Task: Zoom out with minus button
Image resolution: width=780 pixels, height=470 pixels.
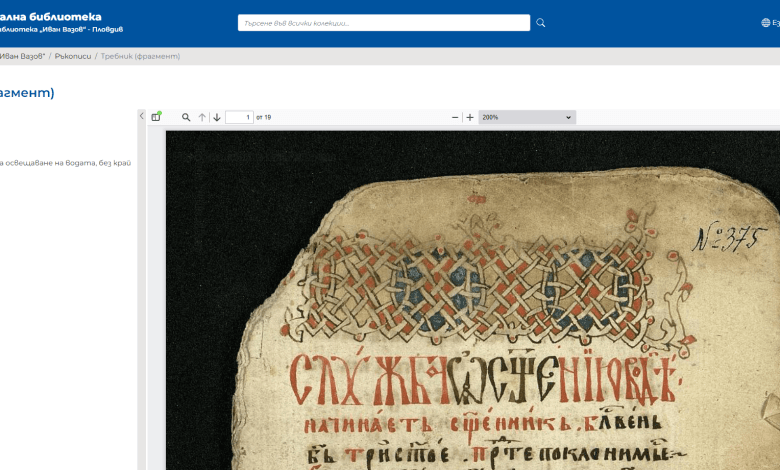Action: (455, 117)
